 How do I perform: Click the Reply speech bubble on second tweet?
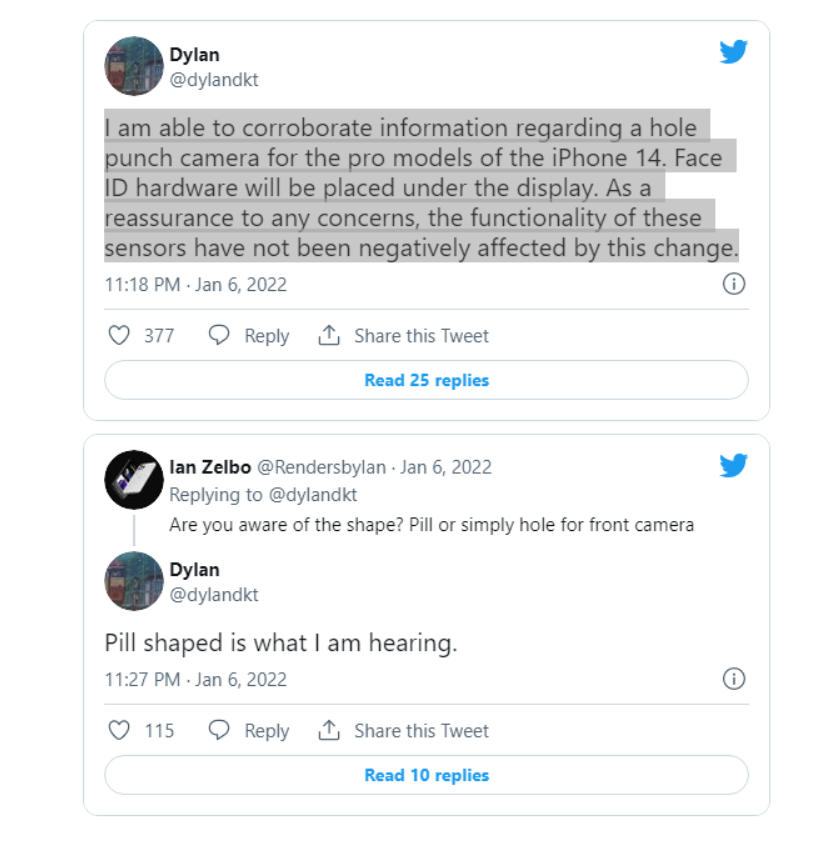[219, 731]
